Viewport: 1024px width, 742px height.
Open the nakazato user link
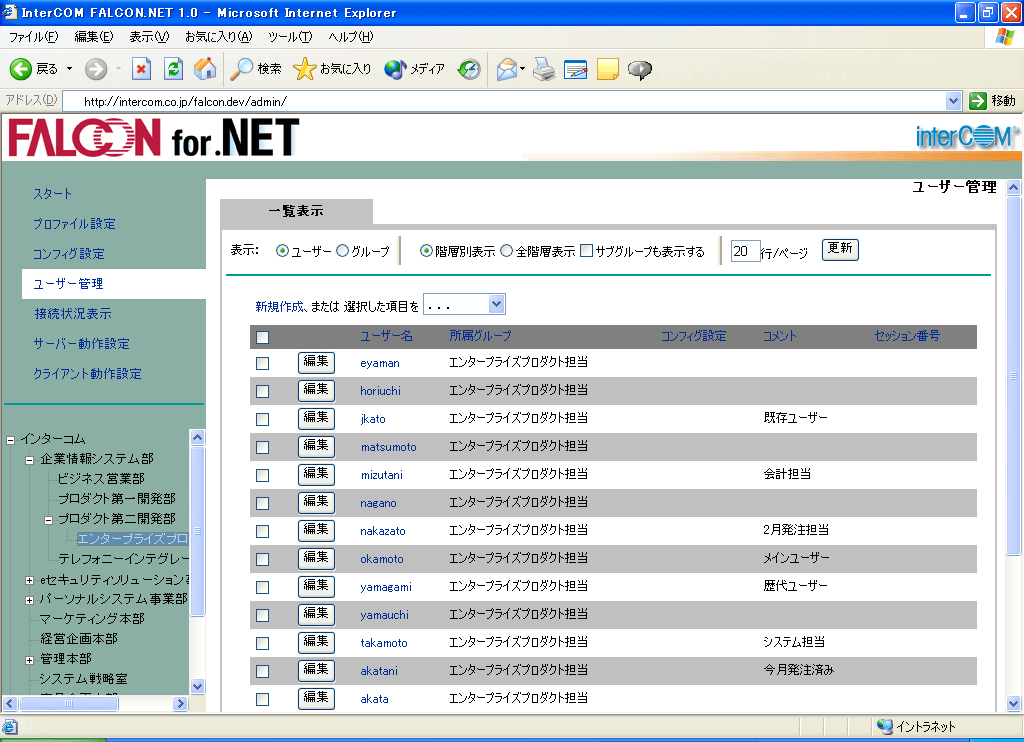383,531
